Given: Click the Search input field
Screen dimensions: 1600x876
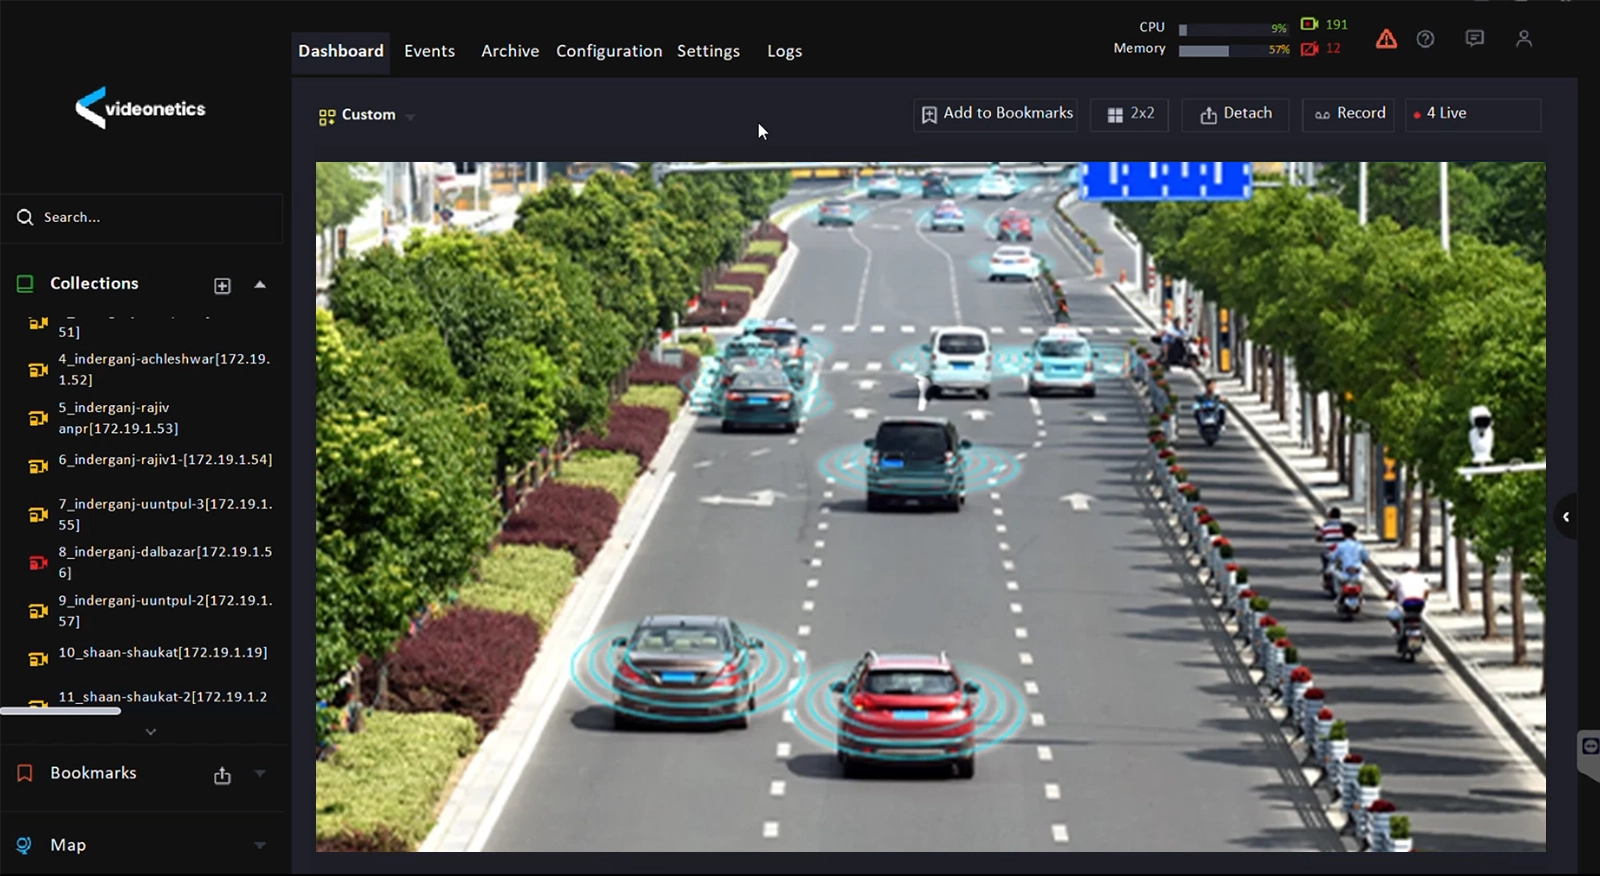Looking at the screenshot, I should 150,217.
